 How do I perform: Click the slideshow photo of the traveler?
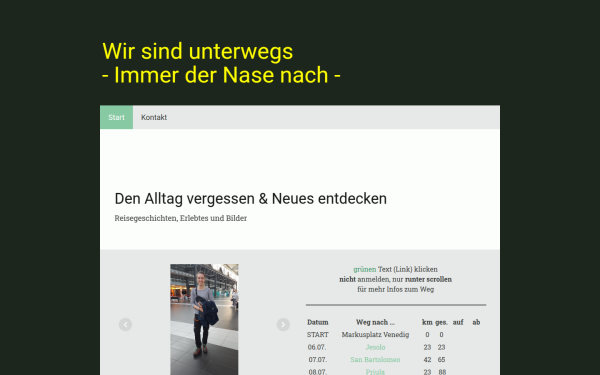[204, 320]
